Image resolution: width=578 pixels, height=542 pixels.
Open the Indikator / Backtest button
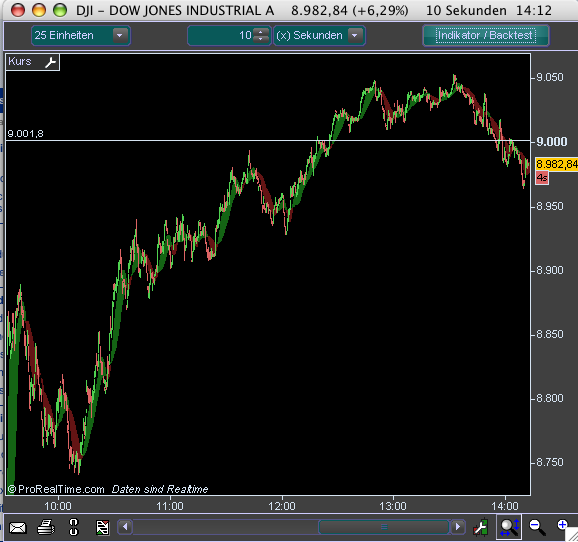pos(486,35)
